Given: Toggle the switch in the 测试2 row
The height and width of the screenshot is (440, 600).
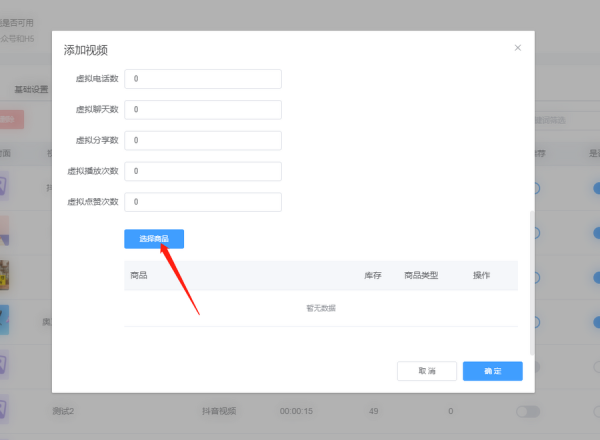Looking at the screenshot, I should 527,411.
